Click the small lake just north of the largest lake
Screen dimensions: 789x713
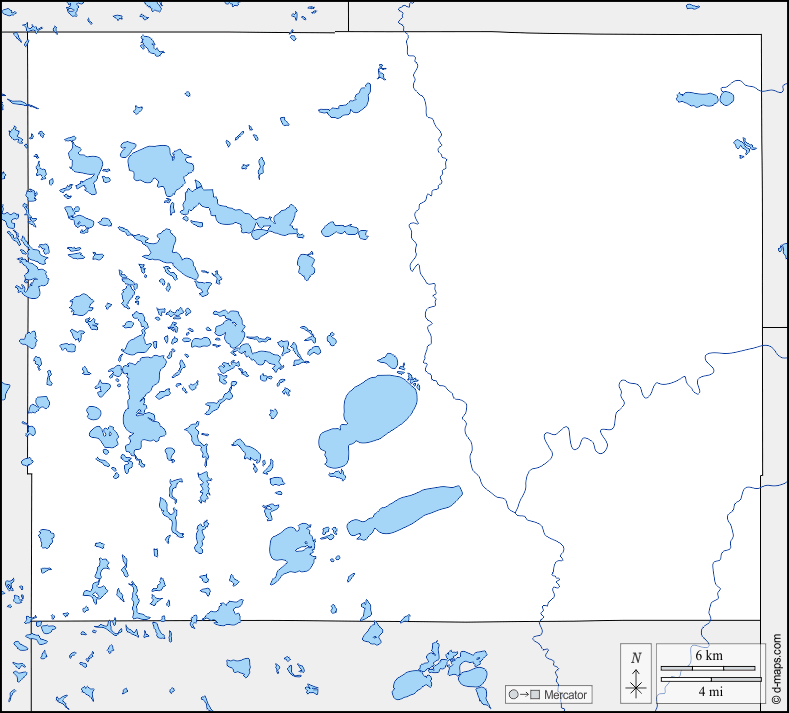click(x=388, y=361)
